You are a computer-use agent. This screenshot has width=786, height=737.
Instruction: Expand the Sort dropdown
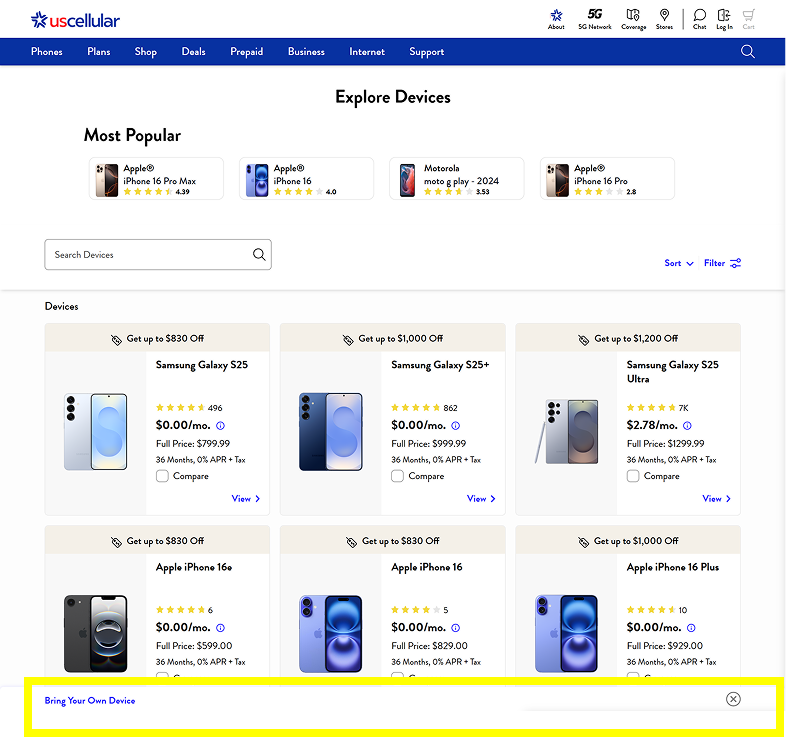(x=679, y=263)
